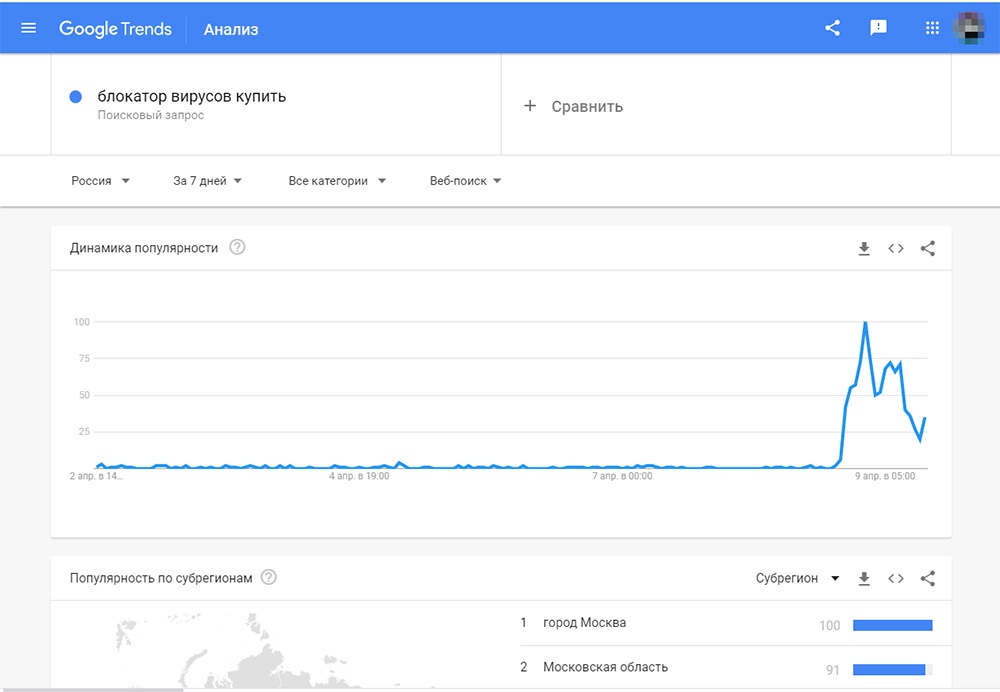Image resolution: width=1000 pixels, height=692 pixels.
Task: Edit the search term блокатор вирусов купить
Action: [x=191, y=97]
